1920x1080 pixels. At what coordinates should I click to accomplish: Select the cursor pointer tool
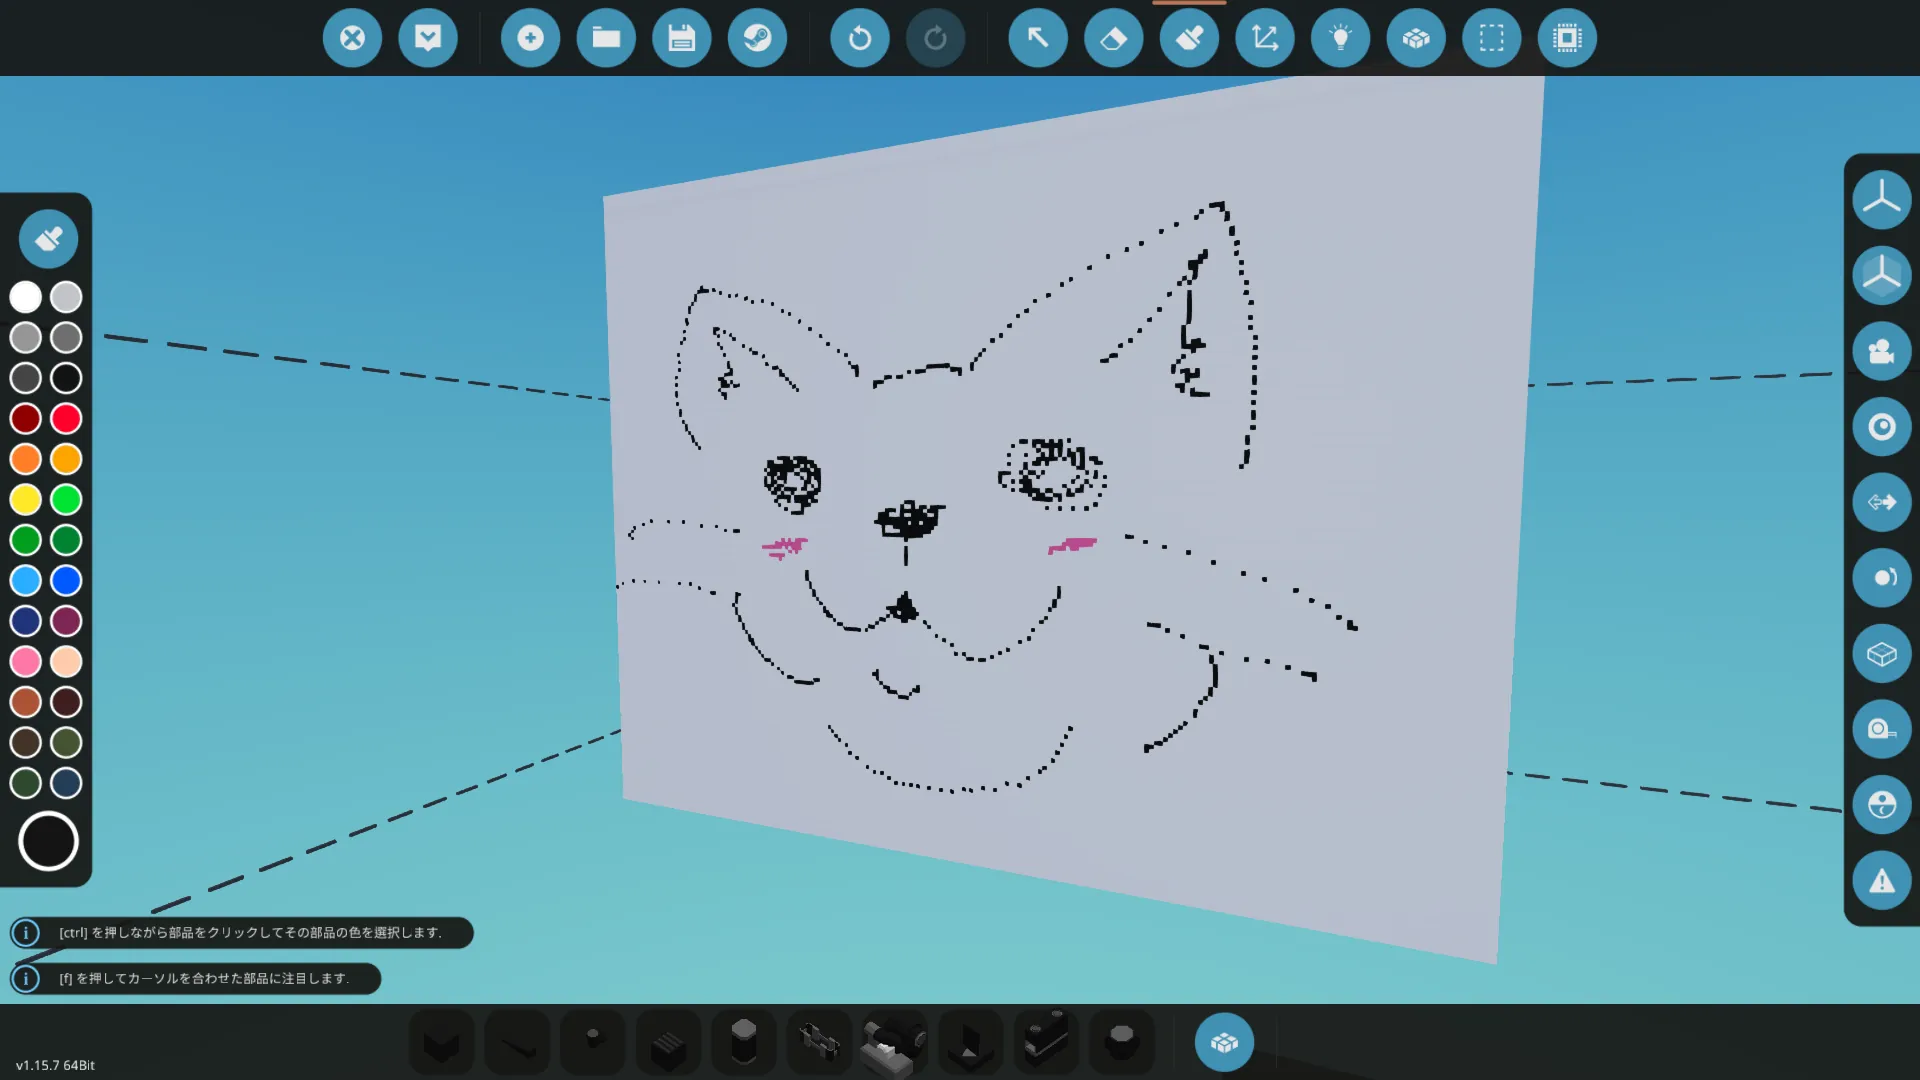pos(1037,38)
